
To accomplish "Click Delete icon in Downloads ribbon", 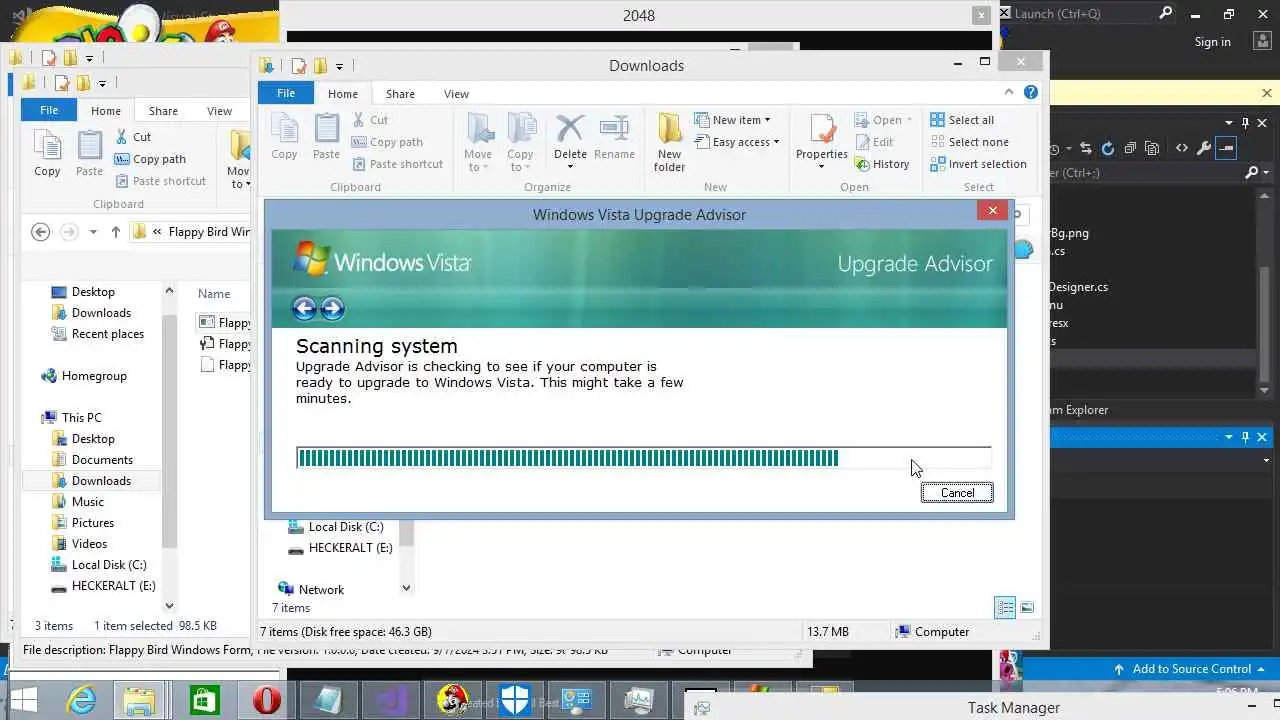I will point(570,137).
